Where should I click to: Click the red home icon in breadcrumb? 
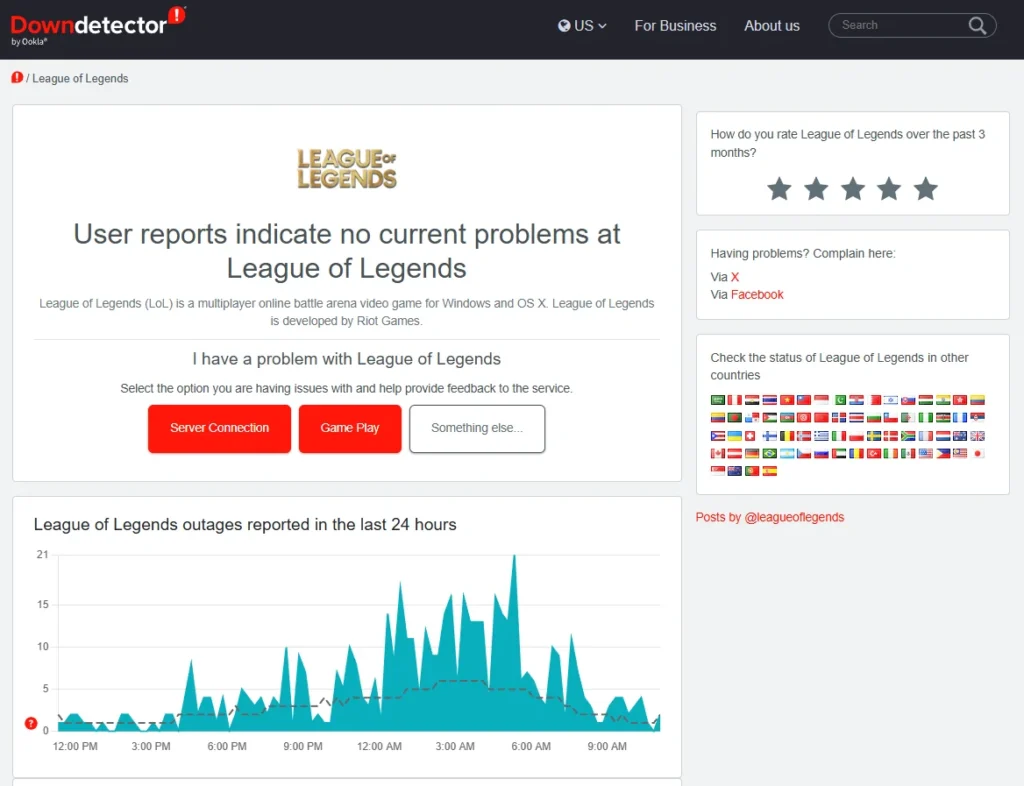17,78
